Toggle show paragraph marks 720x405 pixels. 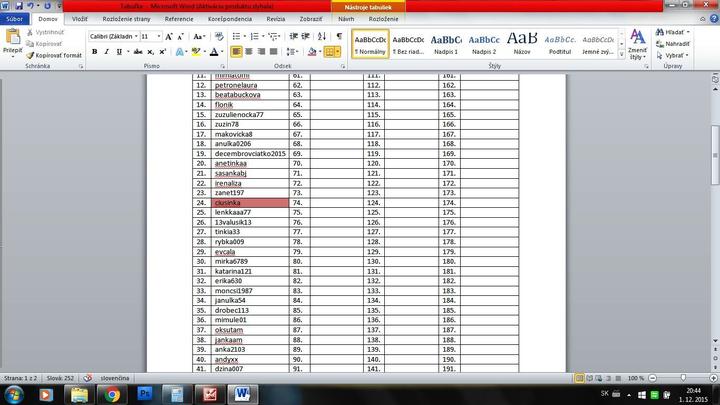point(339,36)
